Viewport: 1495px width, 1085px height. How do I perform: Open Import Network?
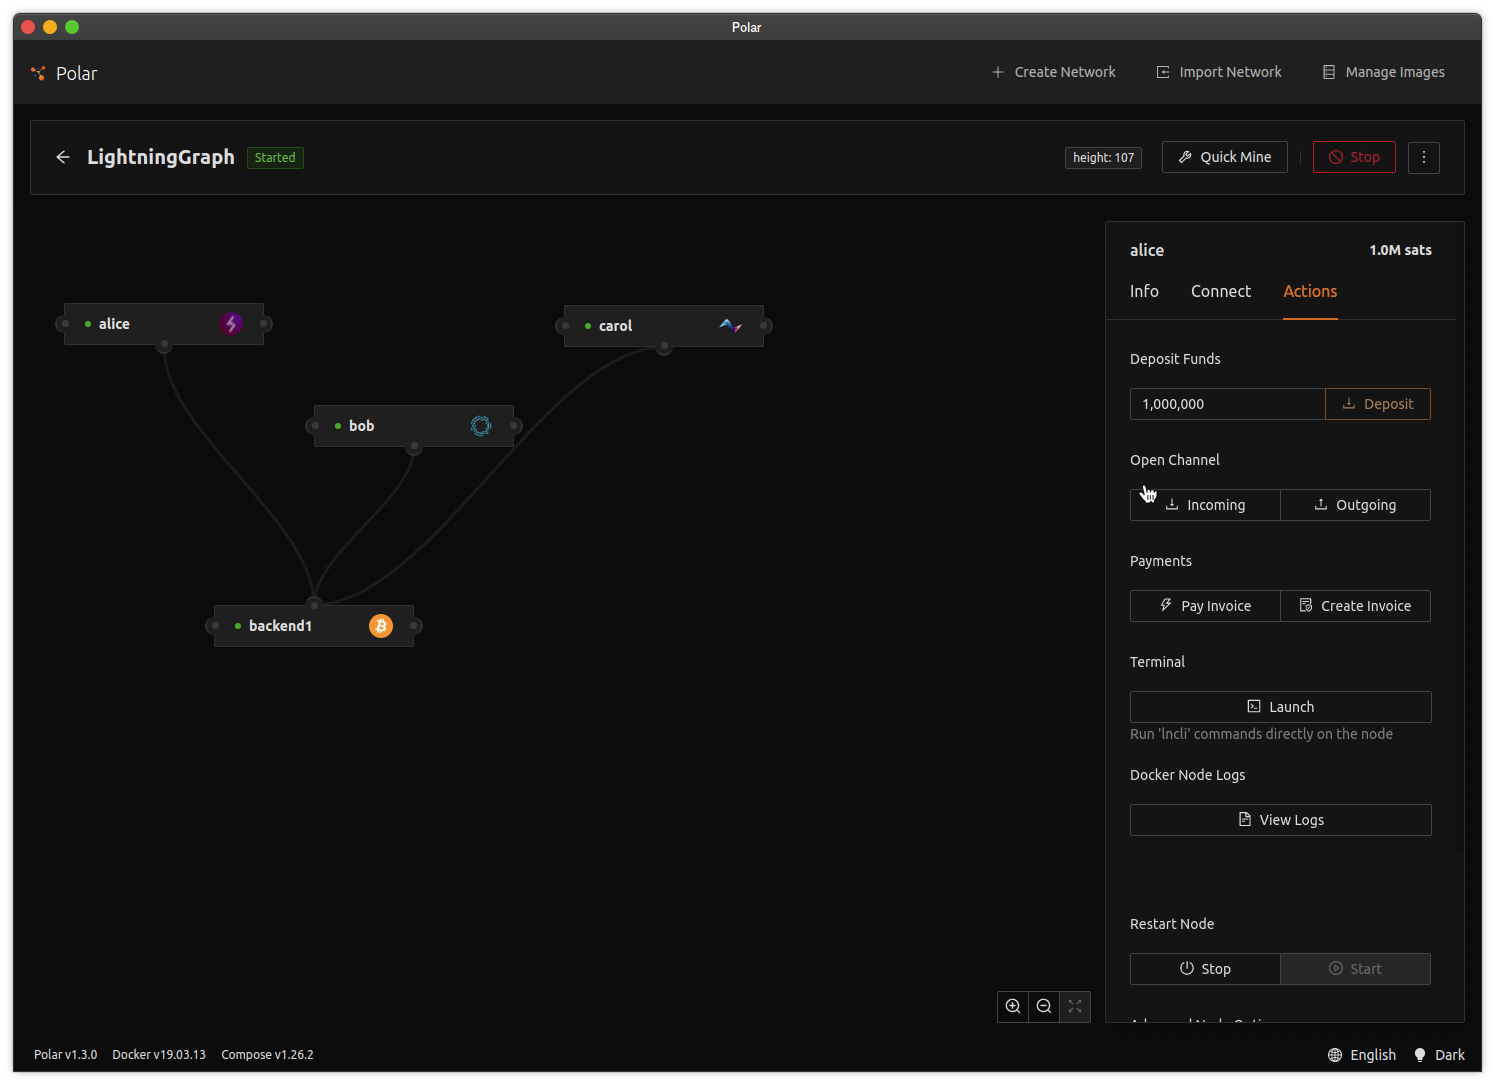pos(1219,72)
